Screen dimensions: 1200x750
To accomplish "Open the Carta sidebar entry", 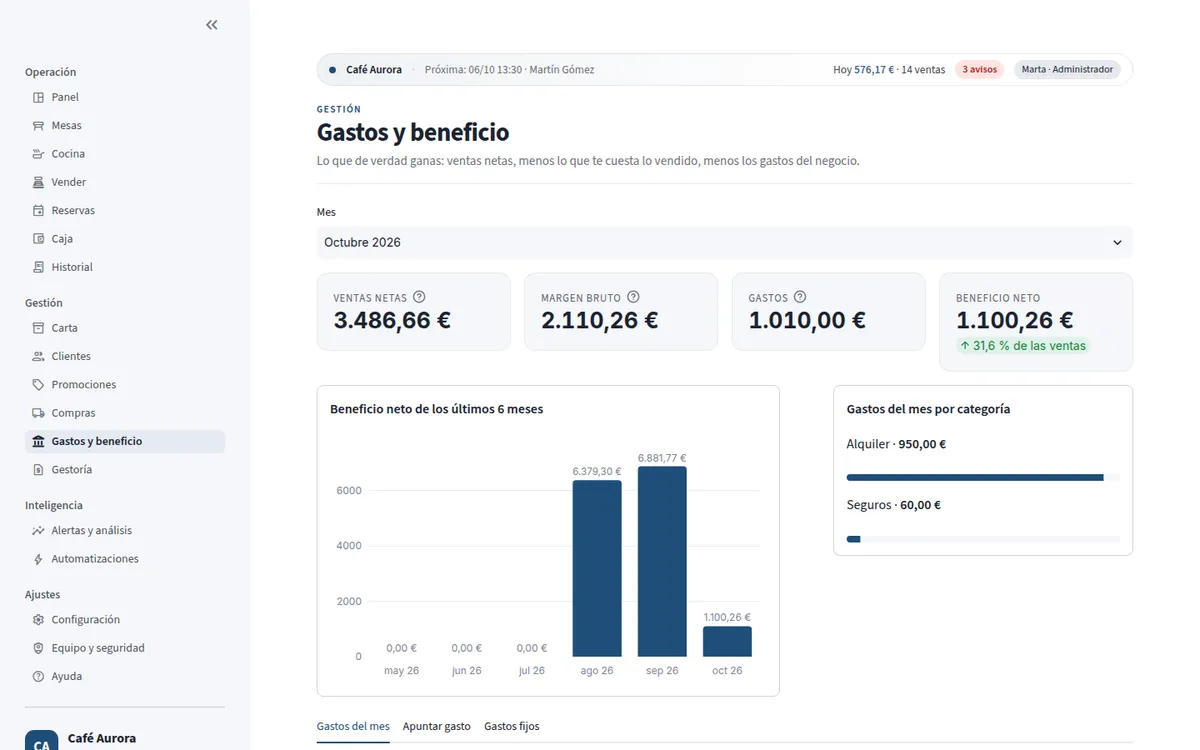I will point(125,328).
